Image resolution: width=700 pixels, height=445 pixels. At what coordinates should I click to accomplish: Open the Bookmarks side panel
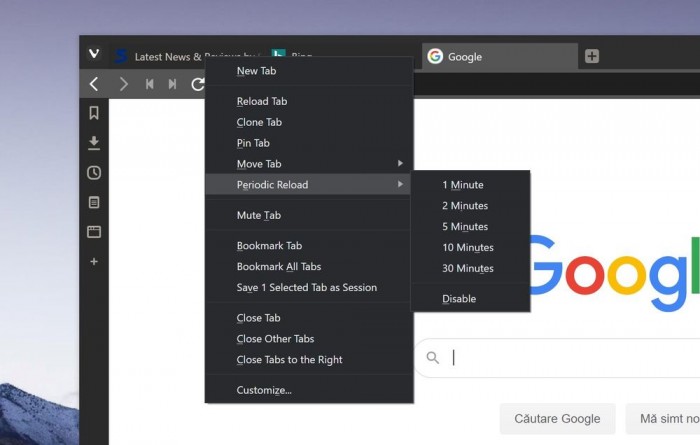click(94, 113)
